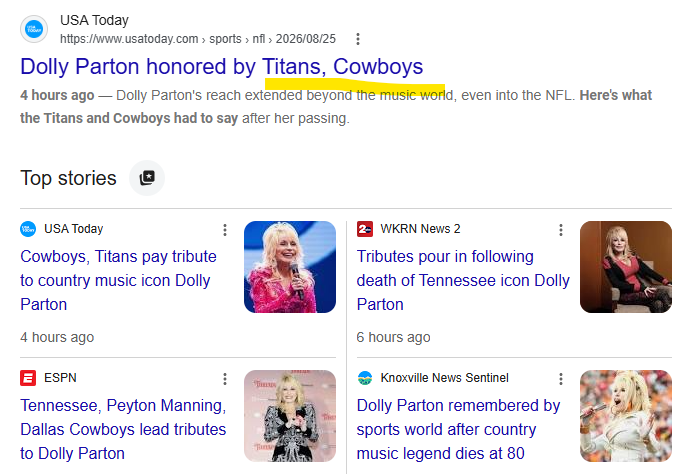Open "Tributes pour in following death" story
Viewport: 696px width, 474px height.
(x=463, y=280)
